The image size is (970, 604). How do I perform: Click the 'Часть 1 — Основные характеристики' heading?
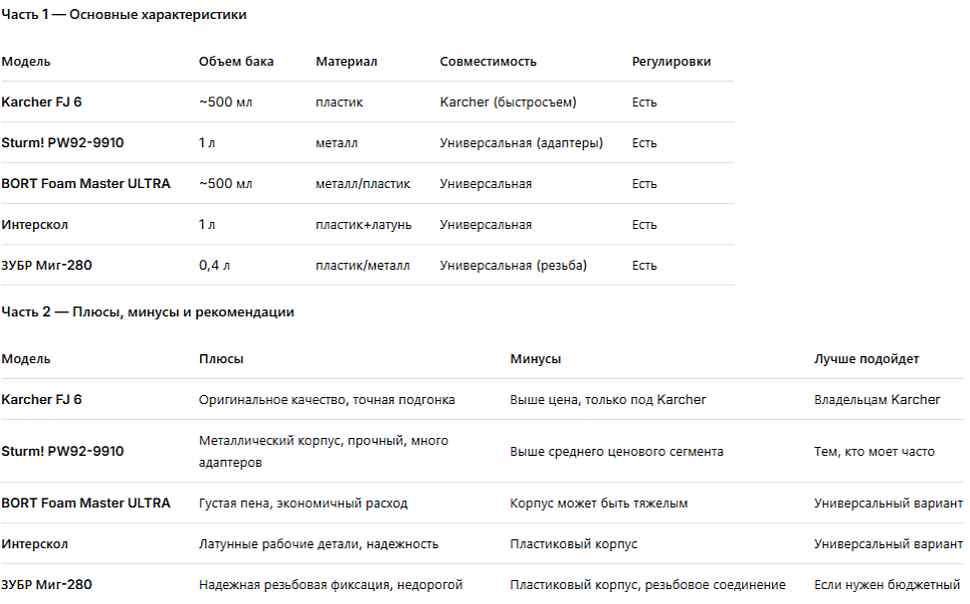[x=124, y=14]
